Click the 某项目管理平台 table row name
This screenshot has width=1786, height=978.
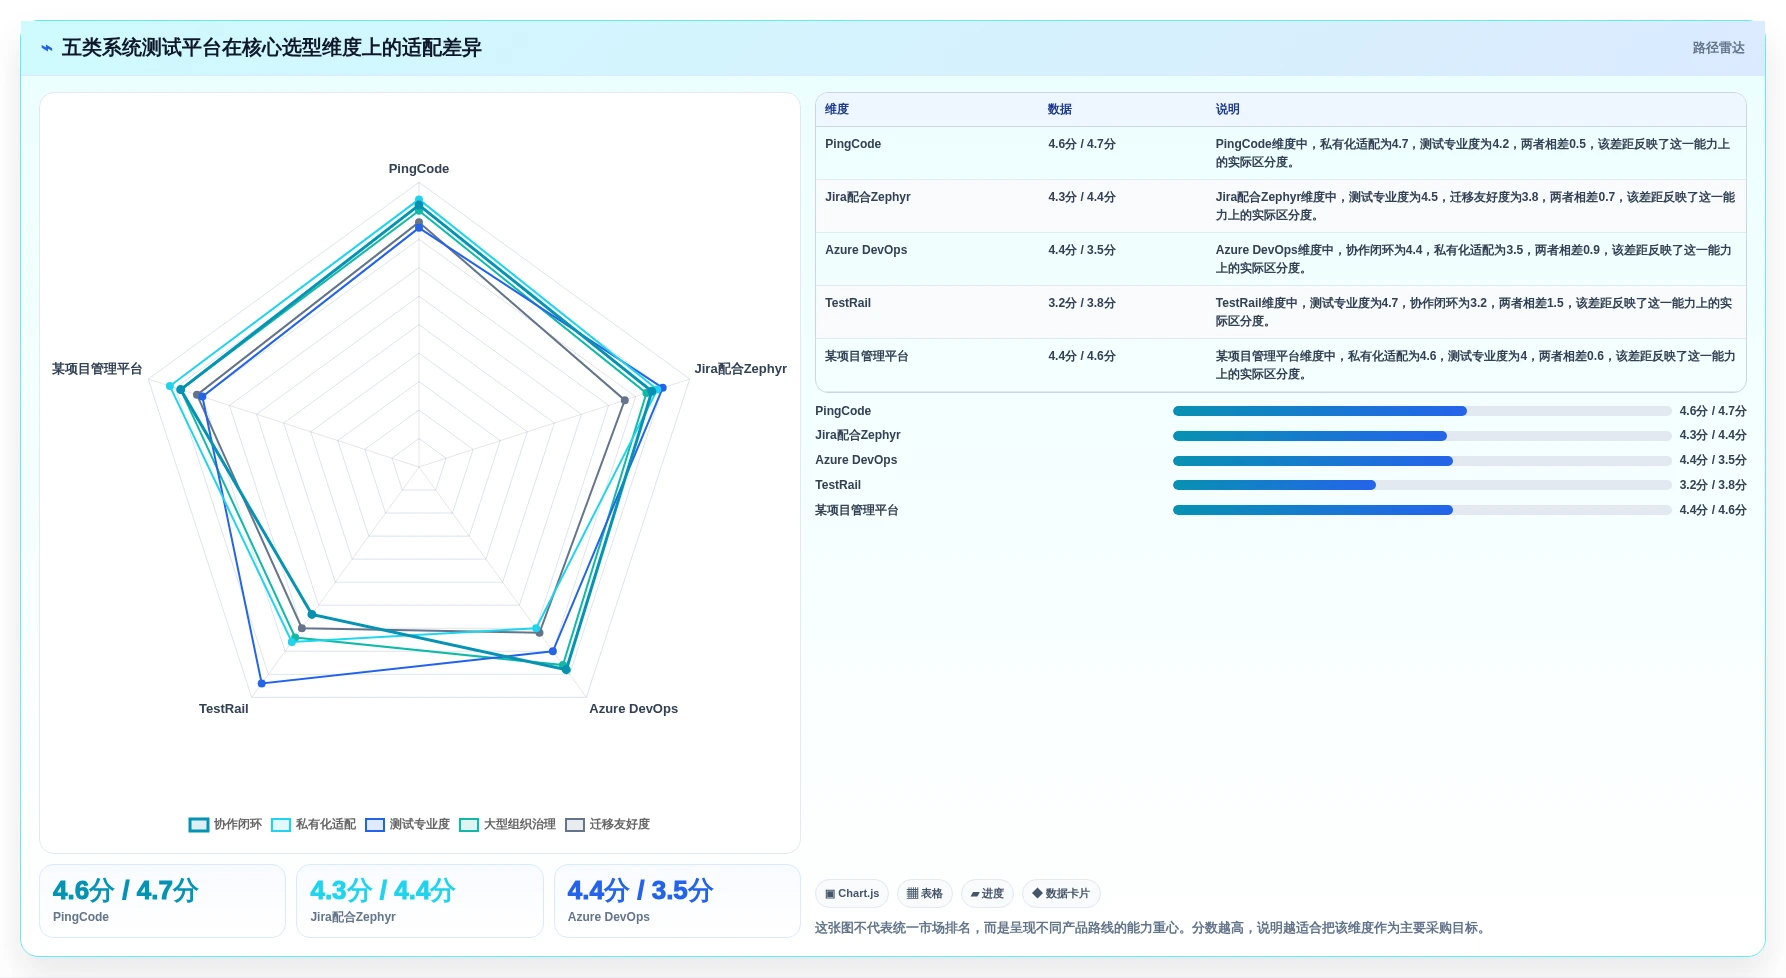[867, 356]
